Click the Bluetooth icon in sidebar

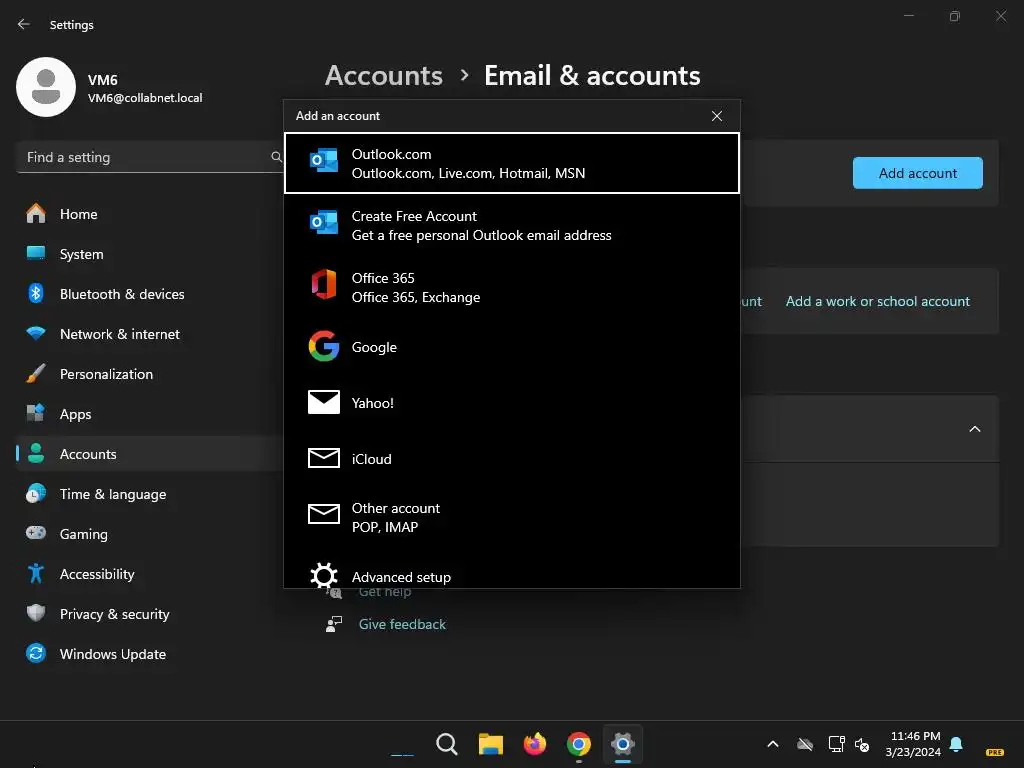36,293
